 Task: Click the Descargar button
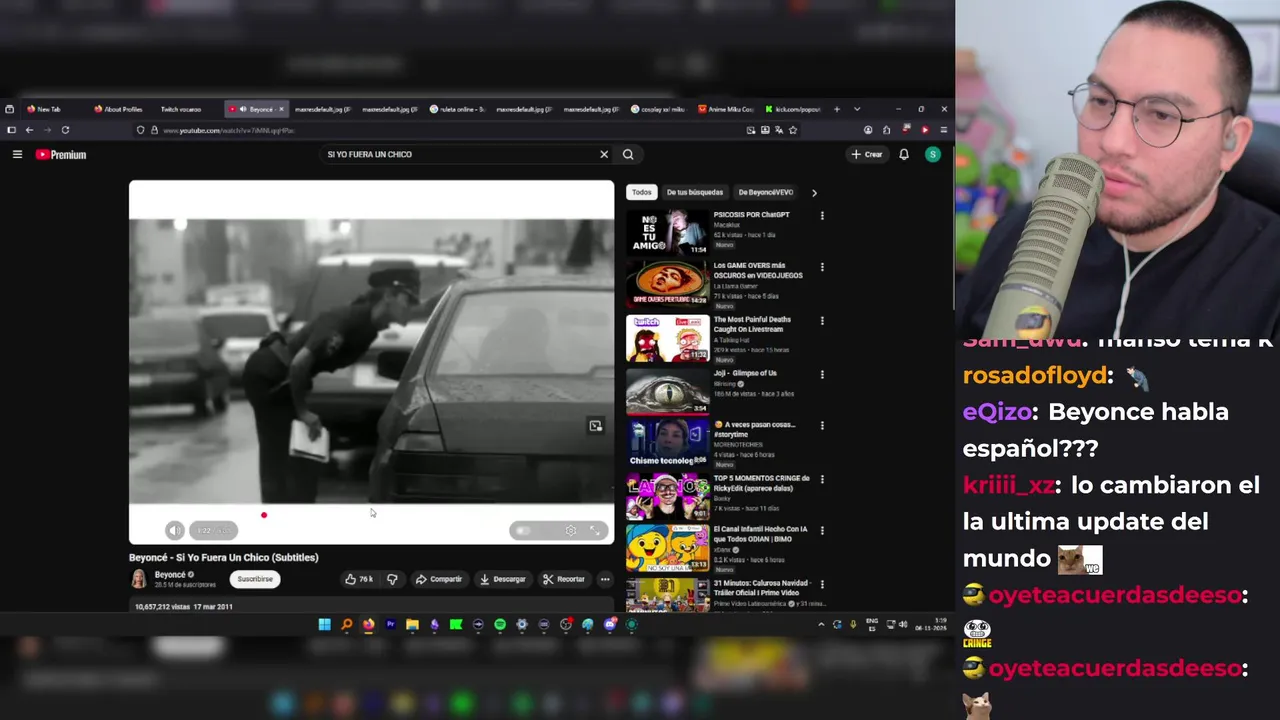[503, 579]
